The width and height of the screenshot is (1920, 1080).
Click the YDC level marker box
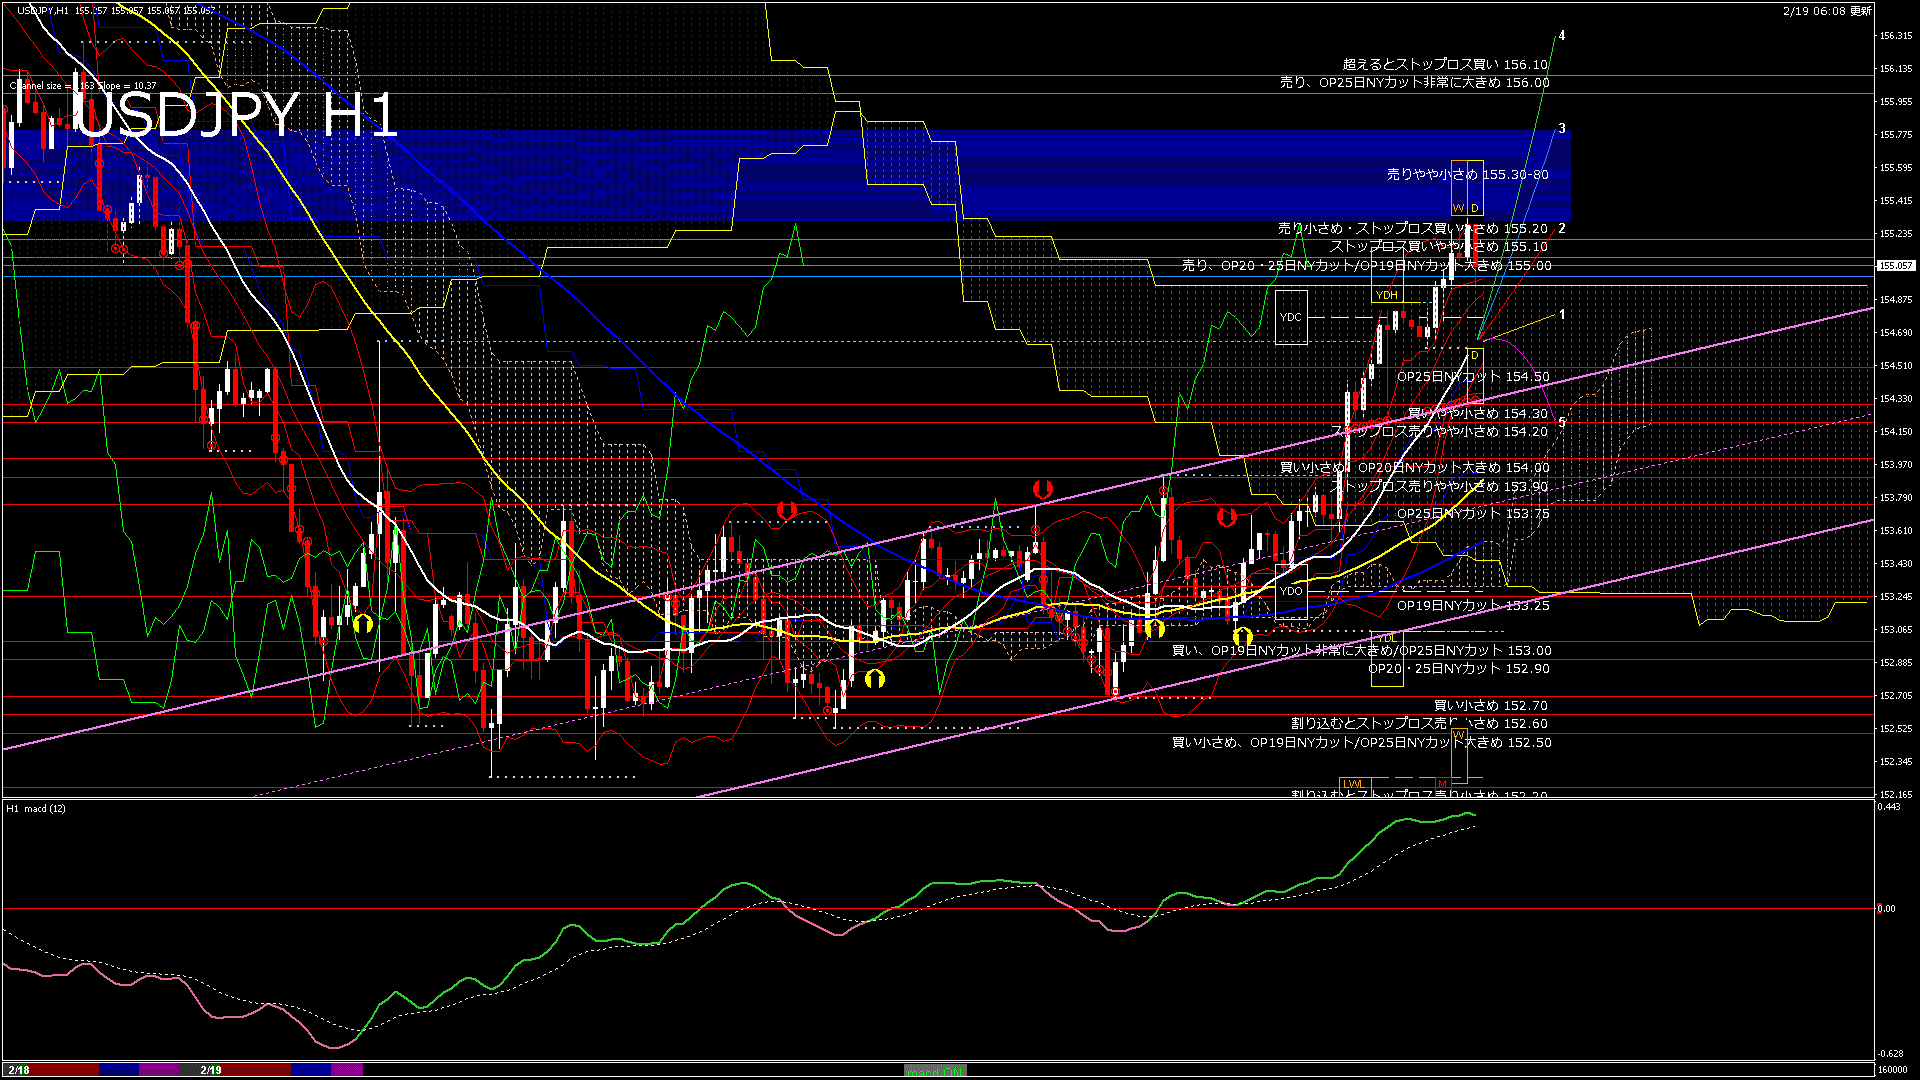tap(1291, 317)
